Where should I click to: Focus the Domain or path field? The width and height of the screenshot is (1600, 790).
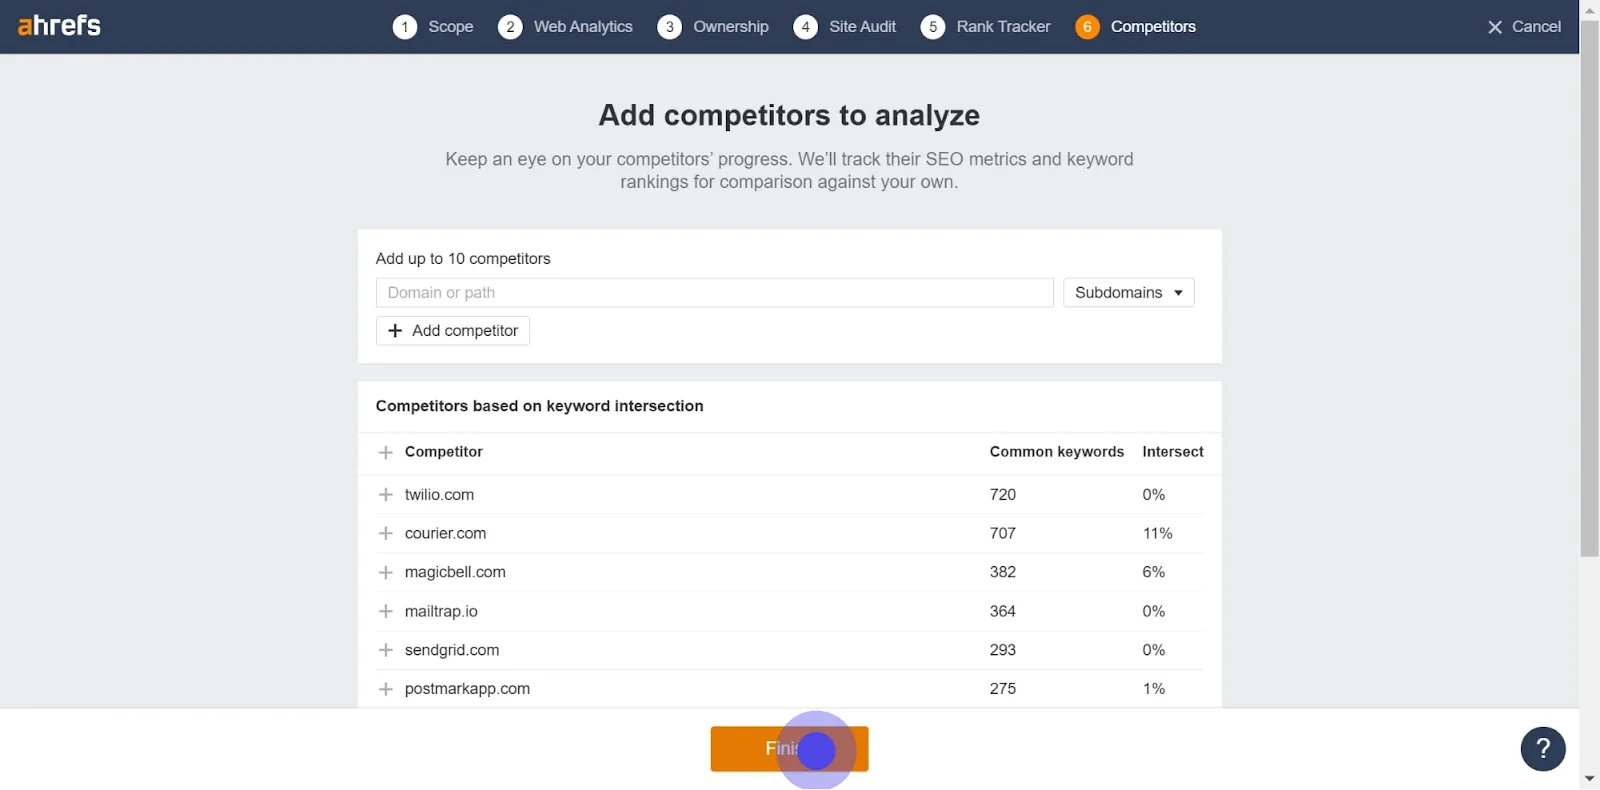(x=715, y=293)
